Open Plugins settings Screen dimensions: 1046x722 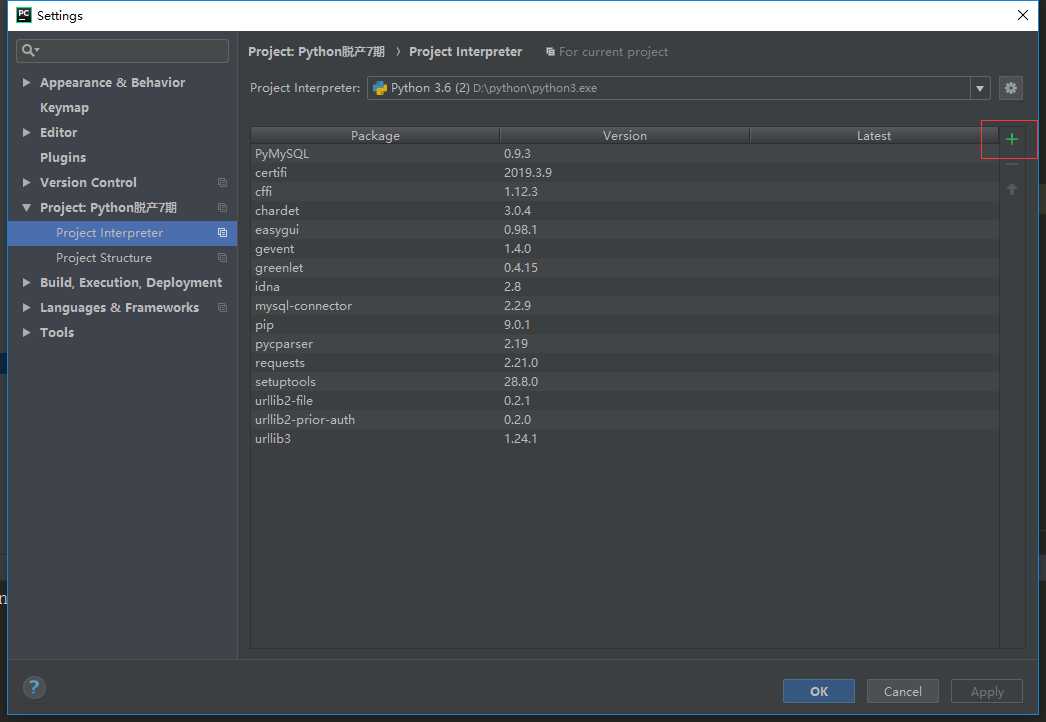point(63,157)
